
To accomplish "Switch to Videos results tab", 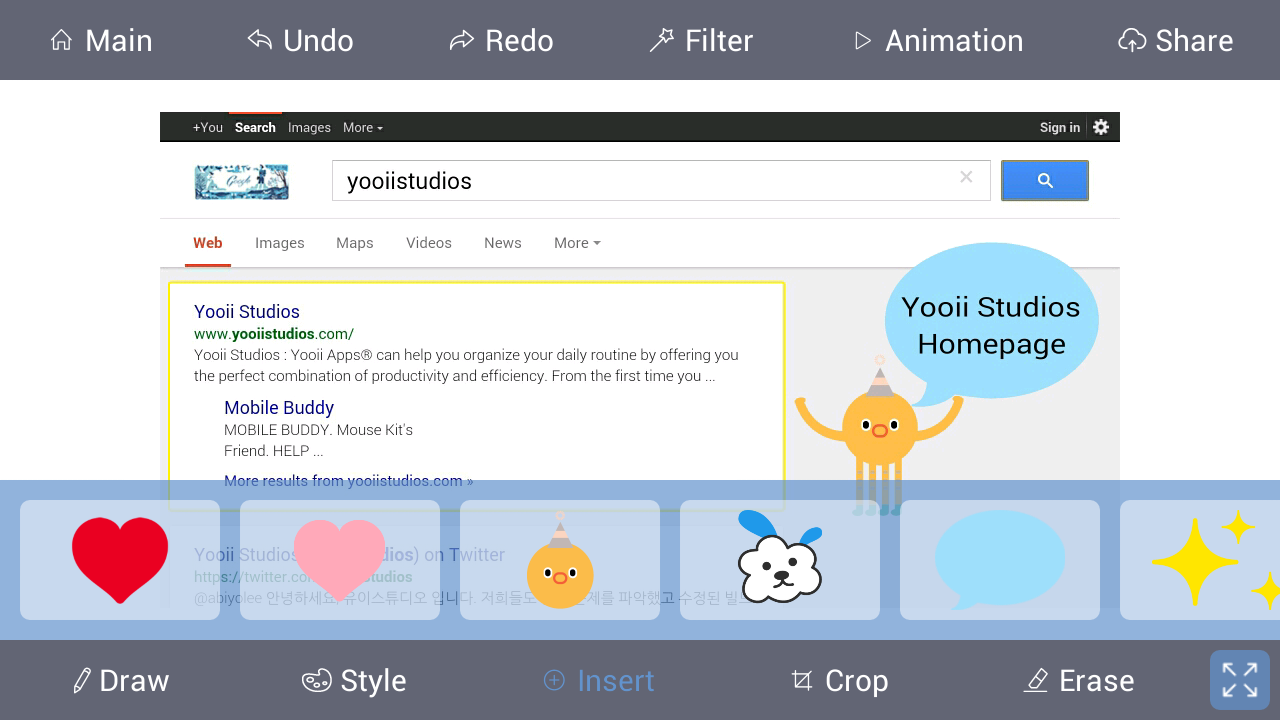I will (x=429, y=243).
